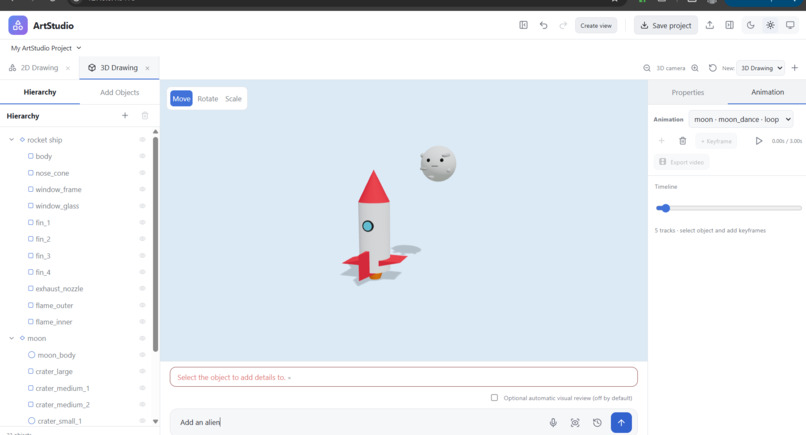The height and width of the screenshot is (435, 806).
Task: Open the New 3D Drawing dropdown
Action: [x=761, y=68]
